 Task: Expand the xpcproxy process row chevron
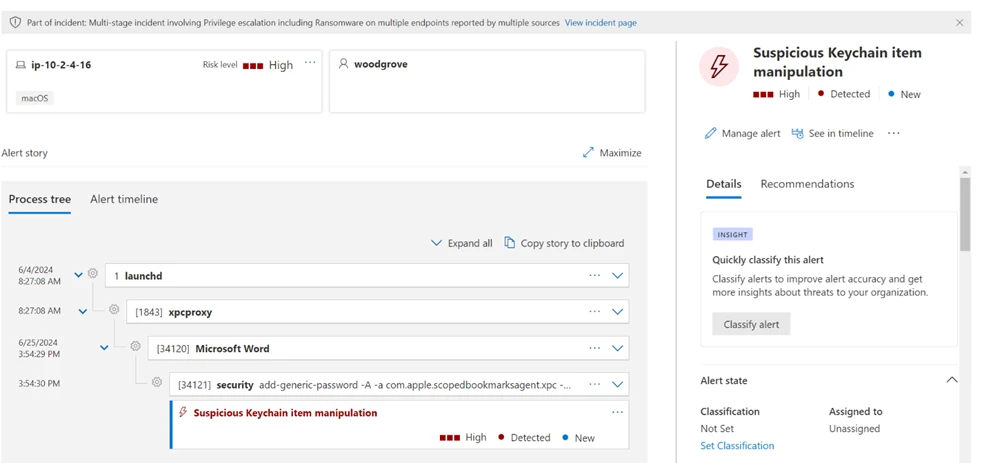pyautogui.click(x=617, y=312)
